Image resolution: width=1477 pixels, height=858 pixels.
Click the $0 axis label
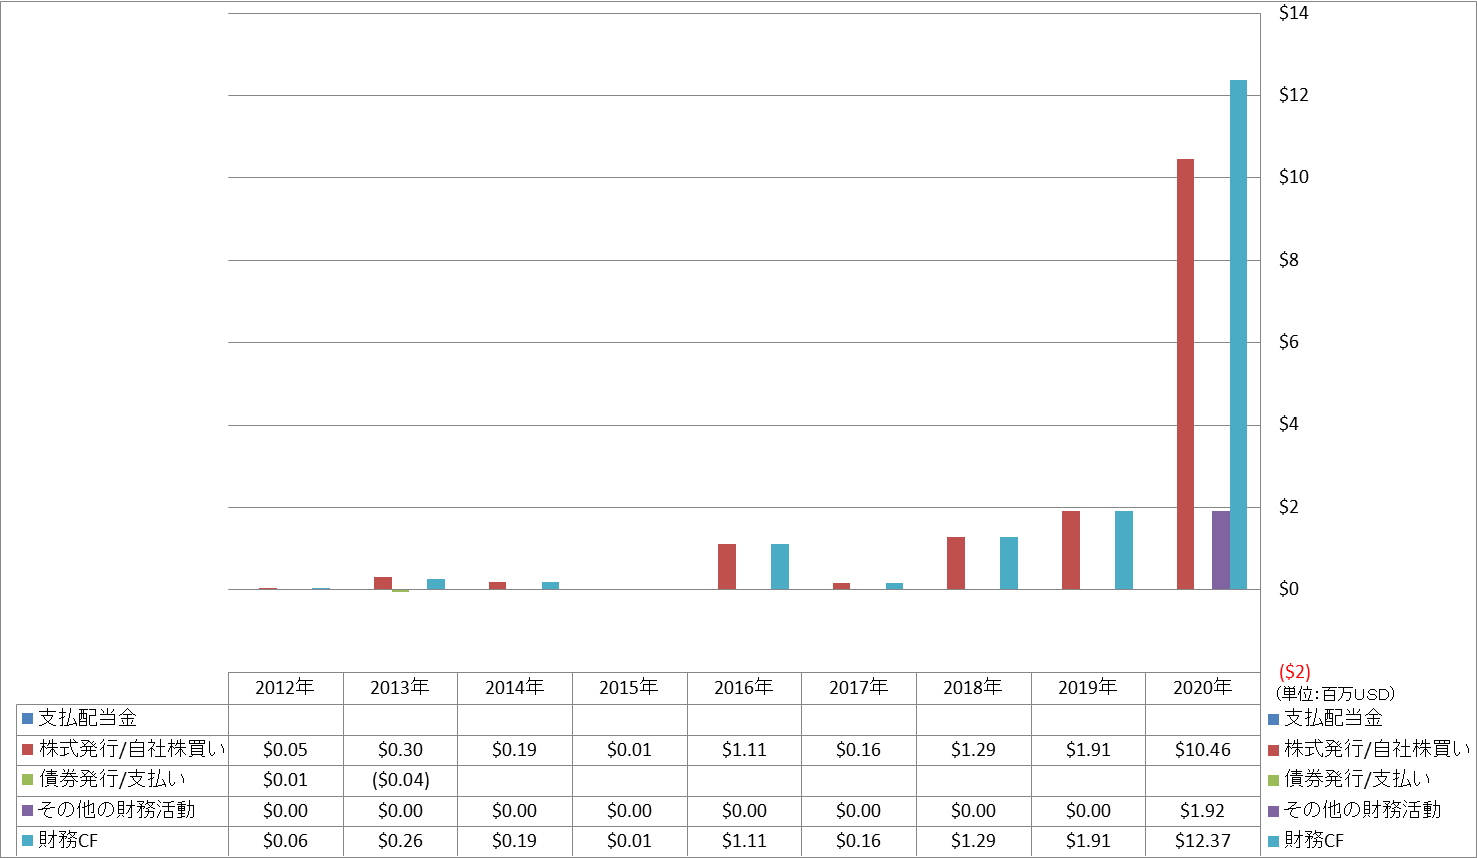click(1289, 589)
